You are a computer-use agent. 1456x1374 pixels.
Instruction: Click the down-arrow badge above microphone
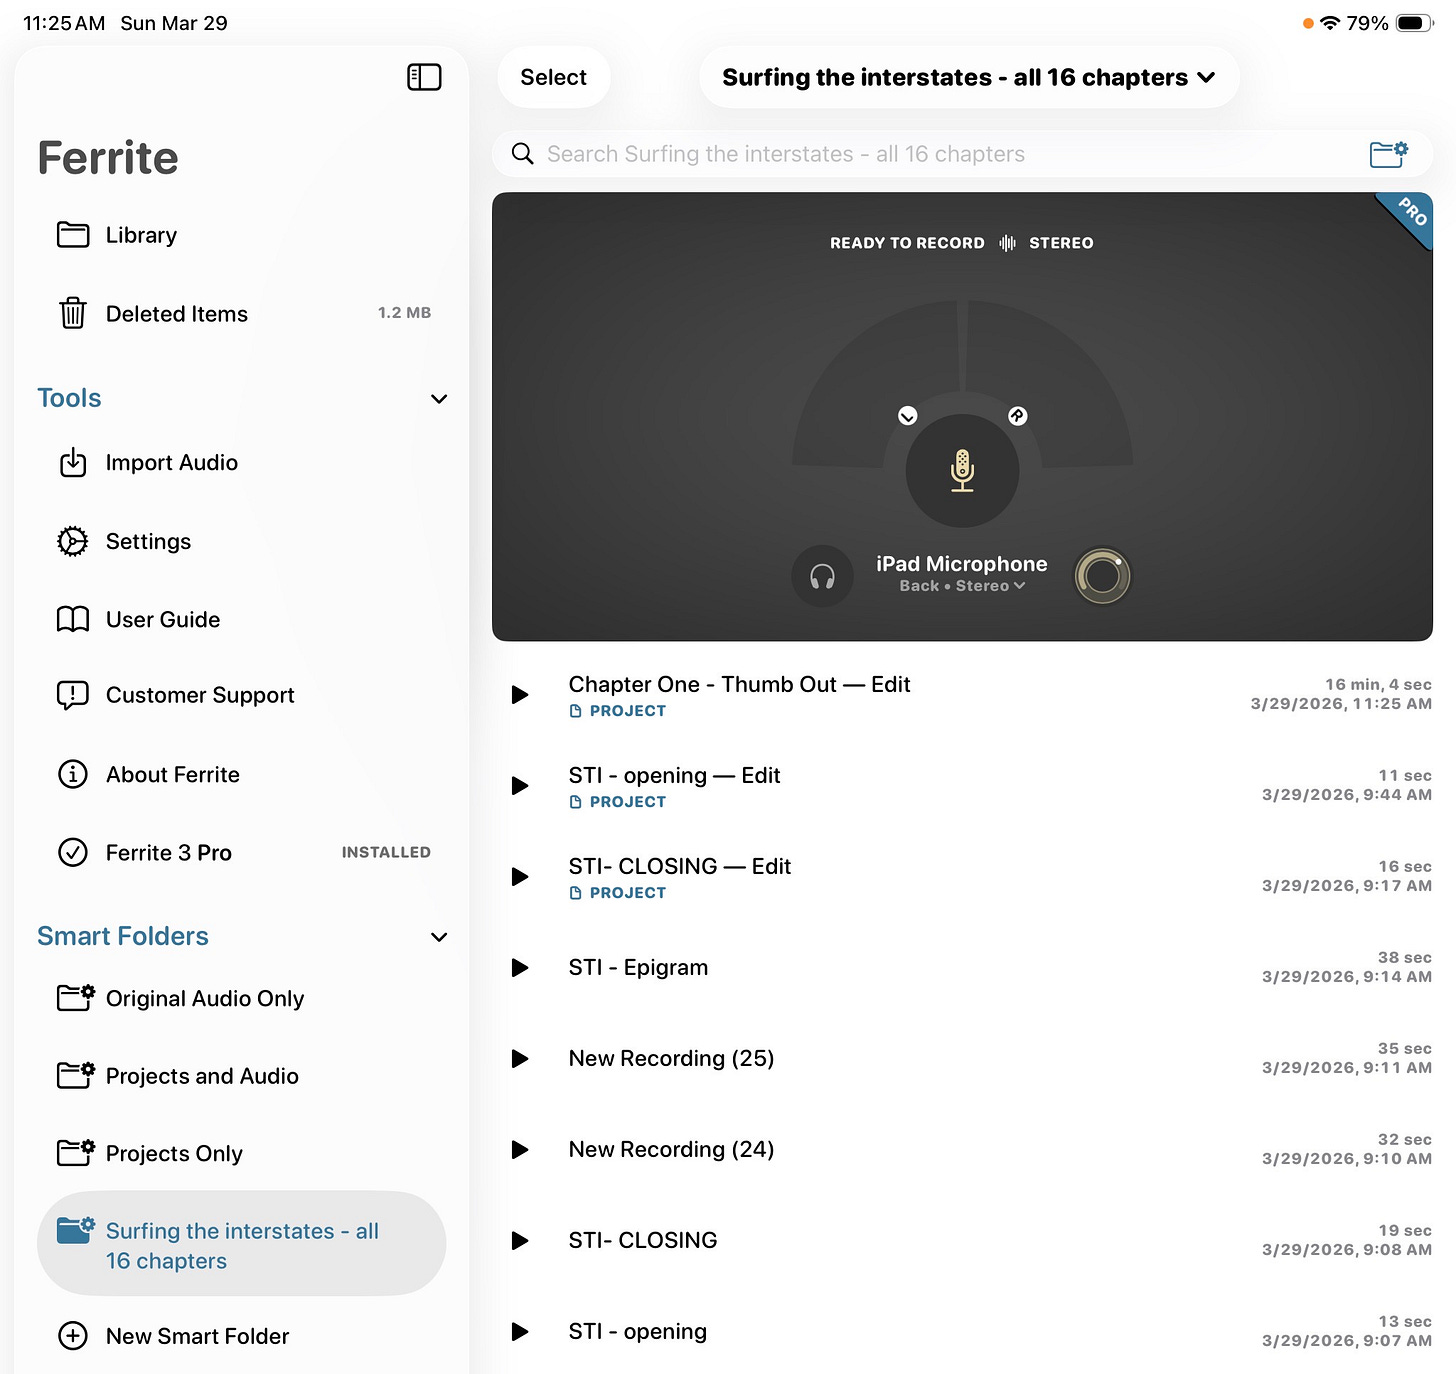(x=908, y=415)
